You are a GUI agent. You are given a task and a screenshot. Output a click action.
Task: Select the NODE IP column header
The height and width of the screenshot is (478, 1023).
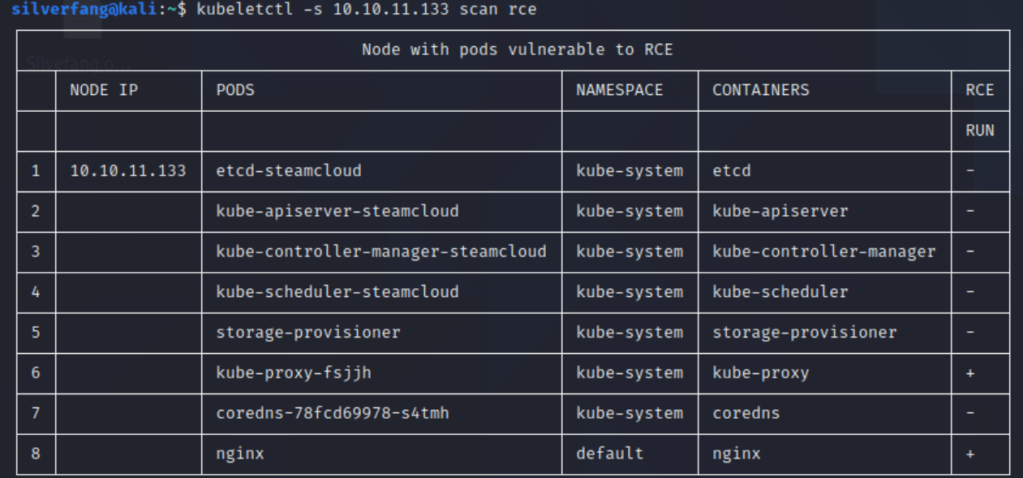pos(104,90)
